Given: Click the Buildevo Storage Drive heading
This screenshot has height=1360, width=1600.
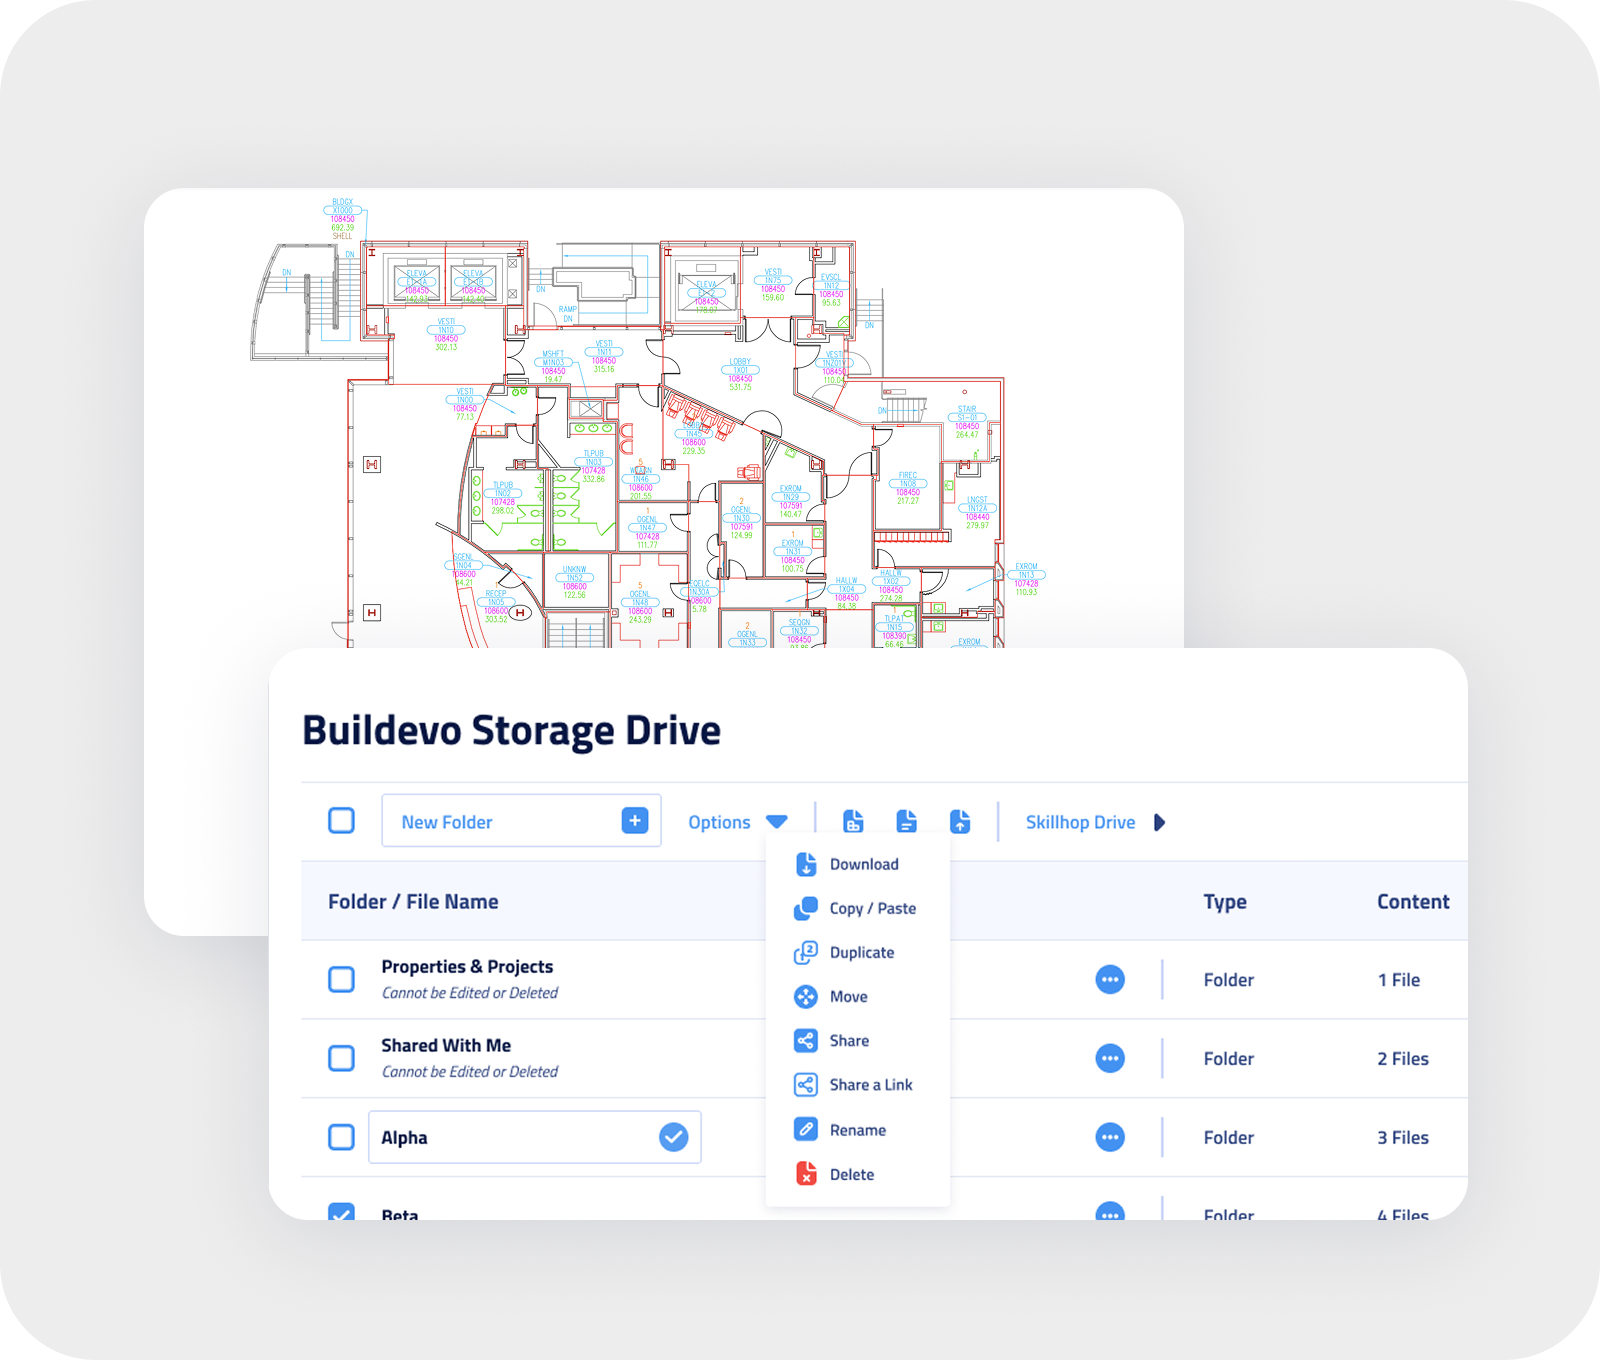Looking at the screenshot, I should coord(511,730).
